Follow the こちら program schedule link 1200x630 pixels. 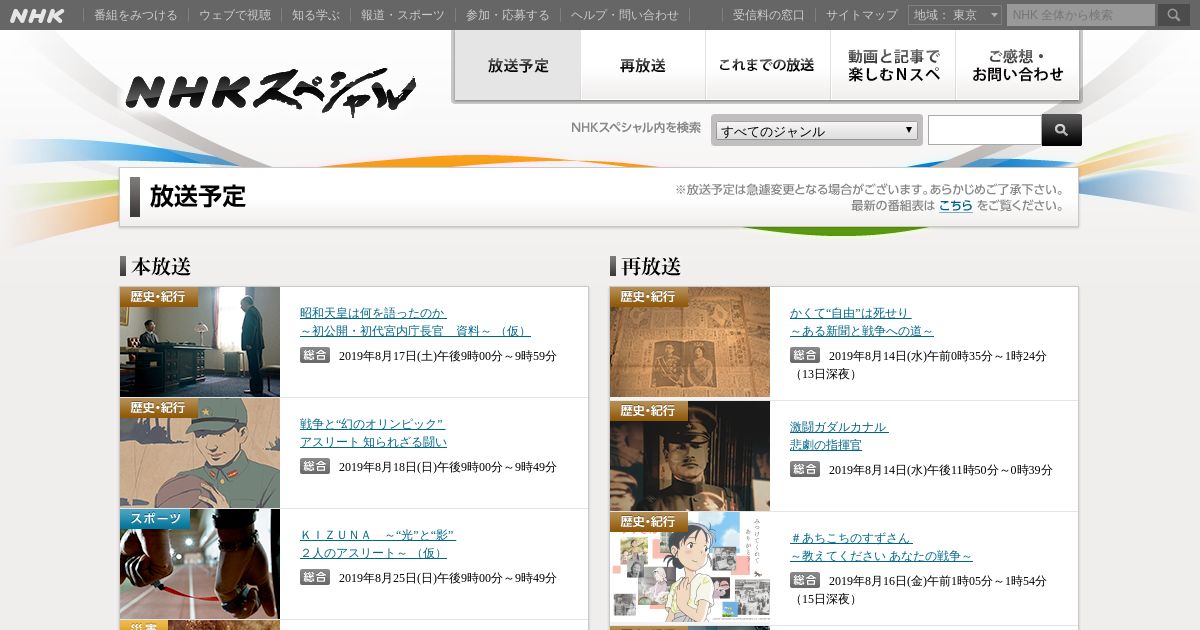[x=955, y=205]
